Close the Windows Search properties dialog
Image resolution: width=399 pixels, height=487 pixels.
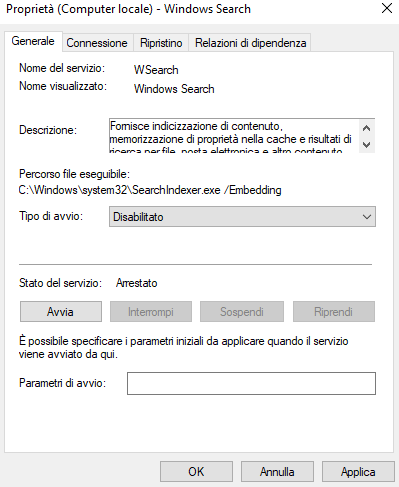click(387, 9)
